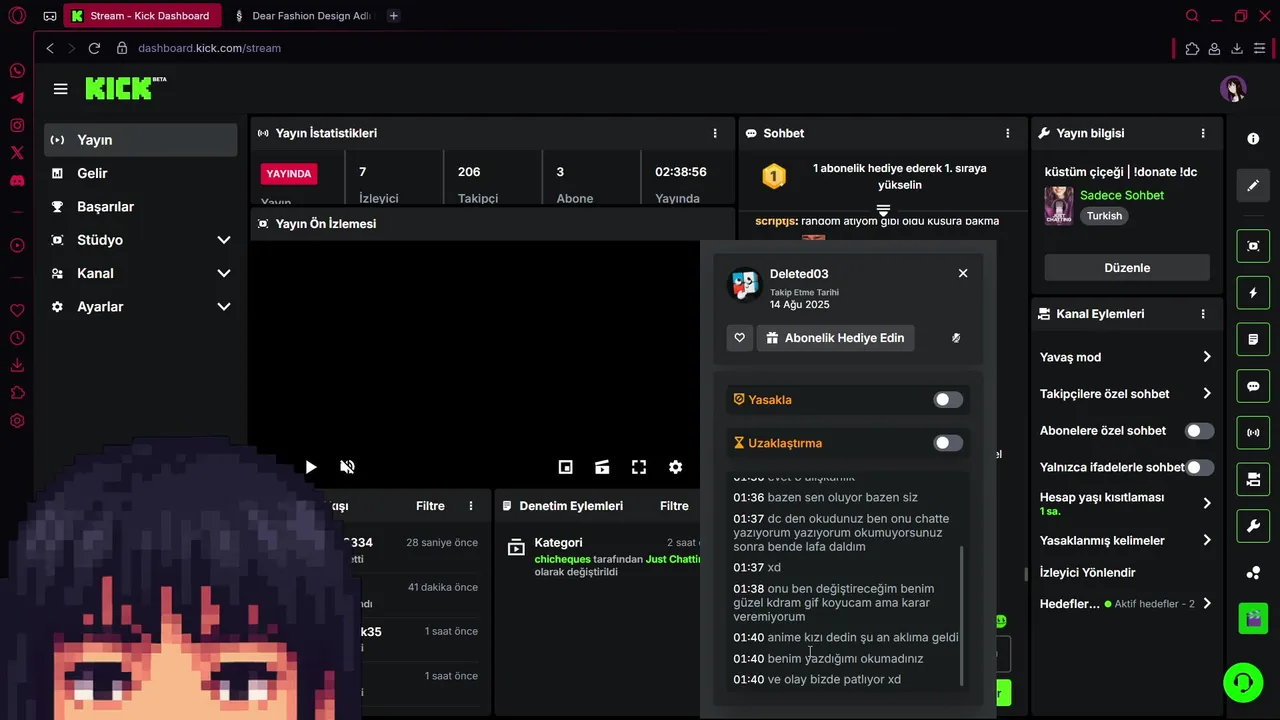Select Yayın in the left navigation
The height and width of the screenshot is (720, 1280).
coord(141,140)
